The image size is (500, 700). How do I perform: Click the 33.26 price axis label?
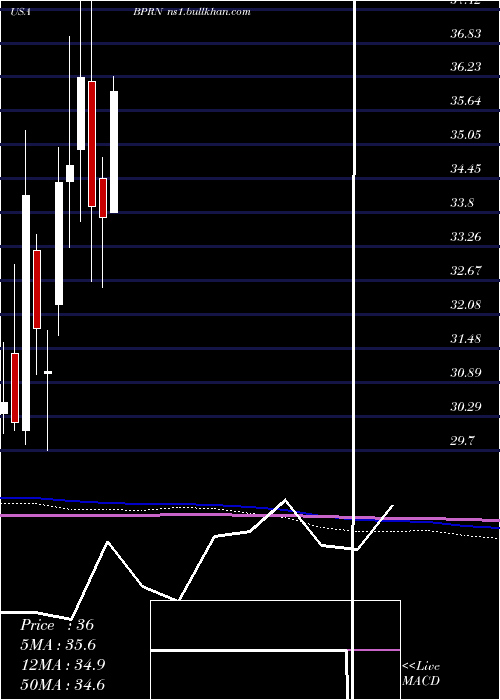[x=466, y=237]
